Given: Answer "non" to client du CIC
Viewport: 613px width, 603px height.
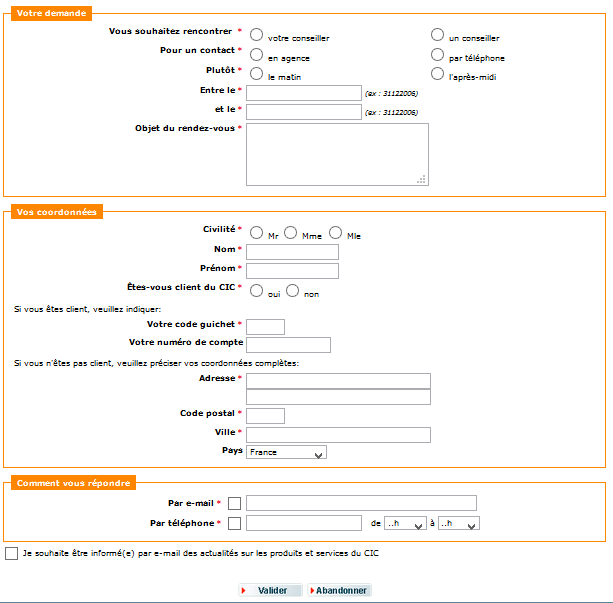Looking at the screenshot, I should 292,291.
